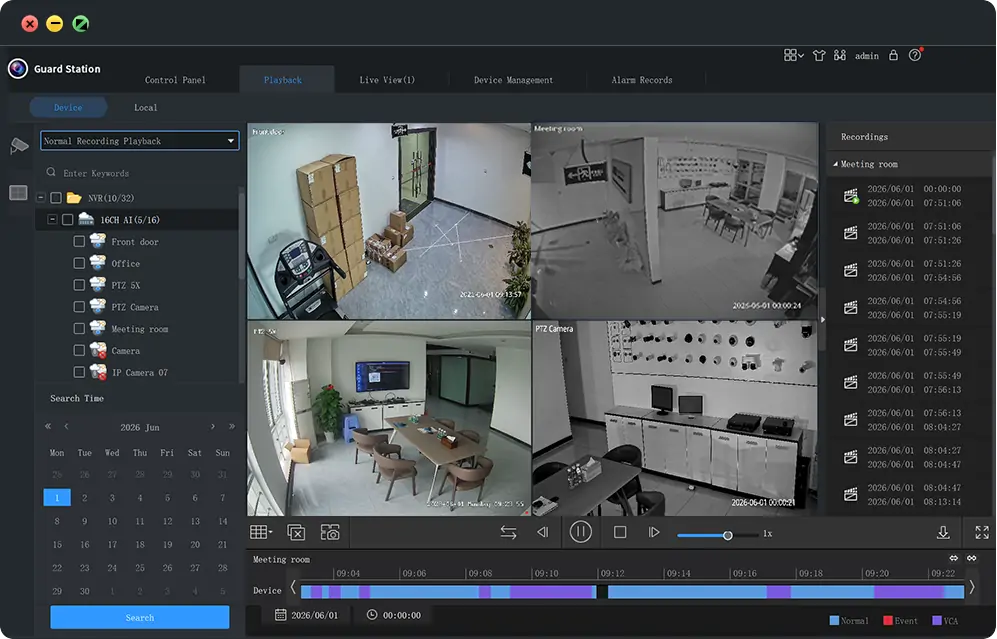Click the frame forward button
Image resolution: width=997 pixels, height=639 pixels.
[654, 532]
